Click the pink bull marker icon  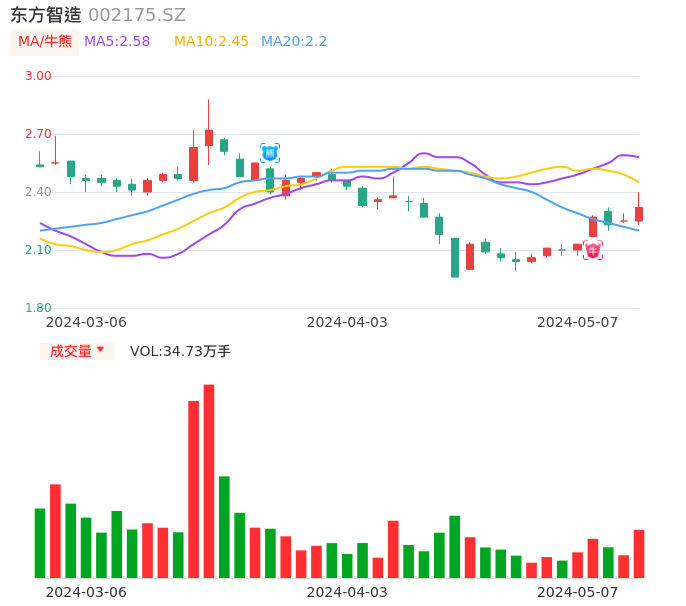tap(593, 250)
